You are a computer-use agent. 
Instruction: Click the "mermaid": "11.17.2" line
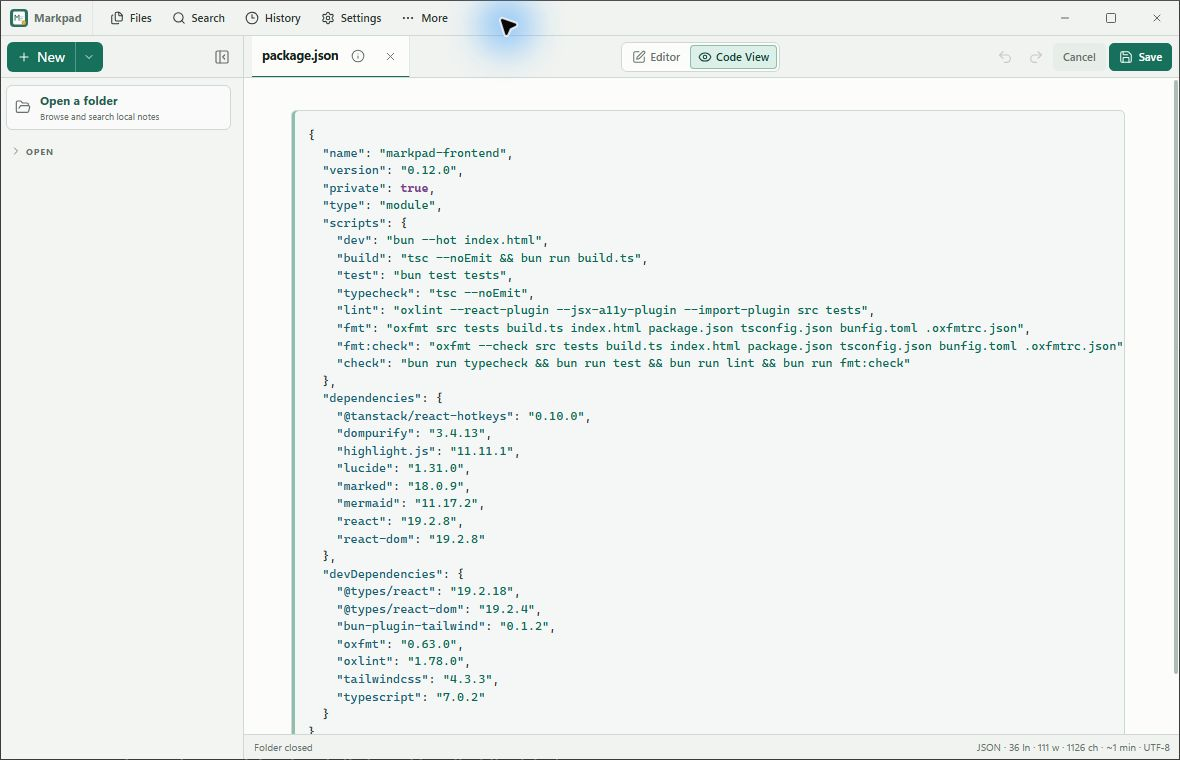coord(410,503)
